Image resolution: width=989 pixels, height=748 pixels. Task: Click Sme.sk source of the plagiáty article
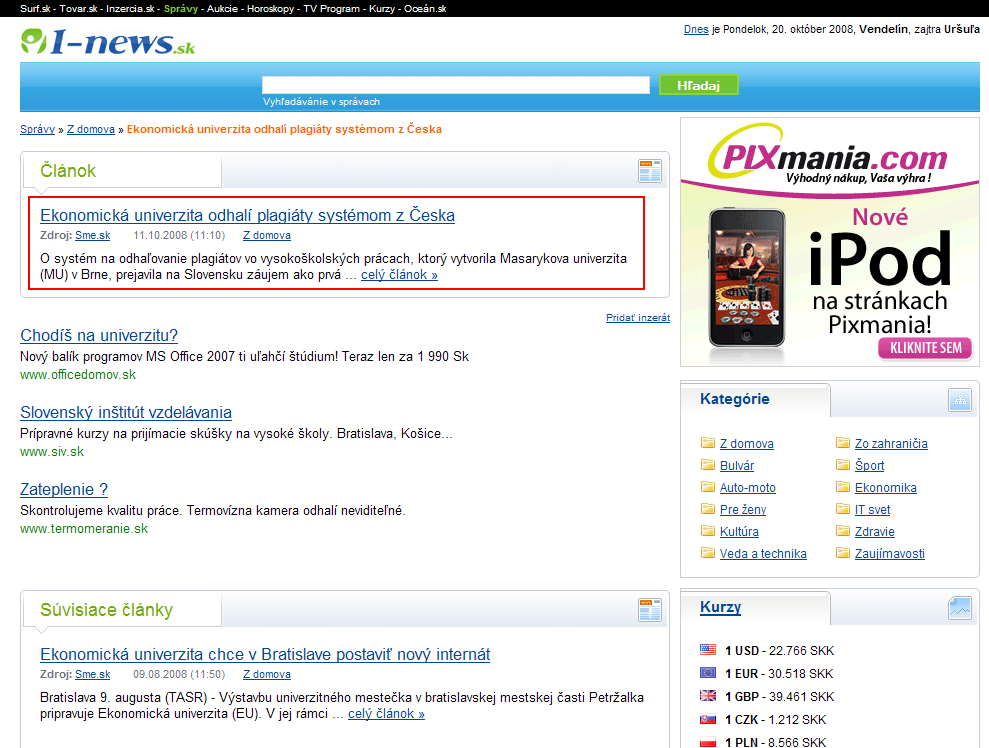coord(93,235)
